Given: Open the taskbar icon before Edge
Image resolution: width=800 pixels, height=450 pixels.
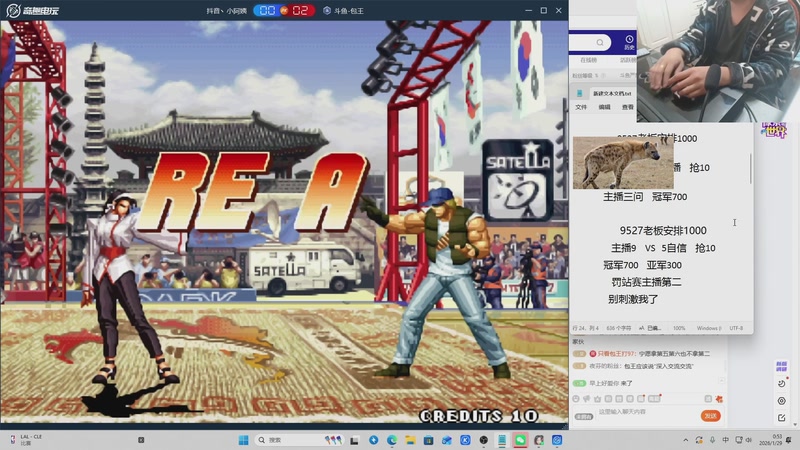Looking at the screenshot, I should click(373, 440).
